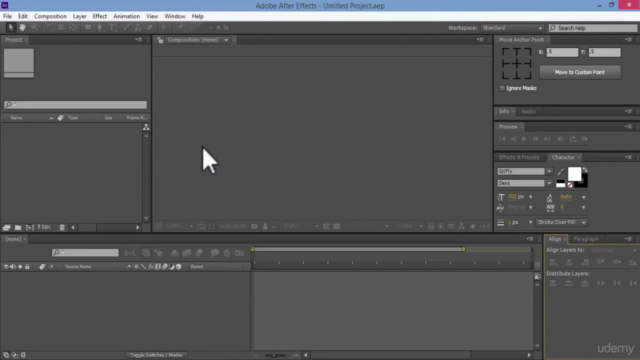Image resolution: width=640 pixels, height=360 pixels.
Task: Select the Clone Stamp tool
Action: (x=138, y=27)
